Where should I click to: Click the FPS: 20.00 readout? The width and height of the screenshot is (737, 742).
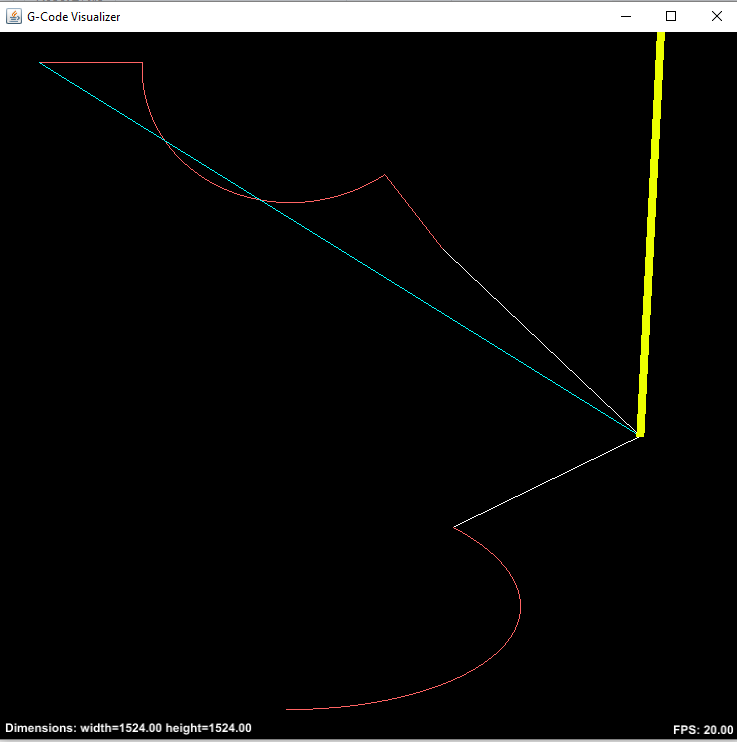click(703, 730)
